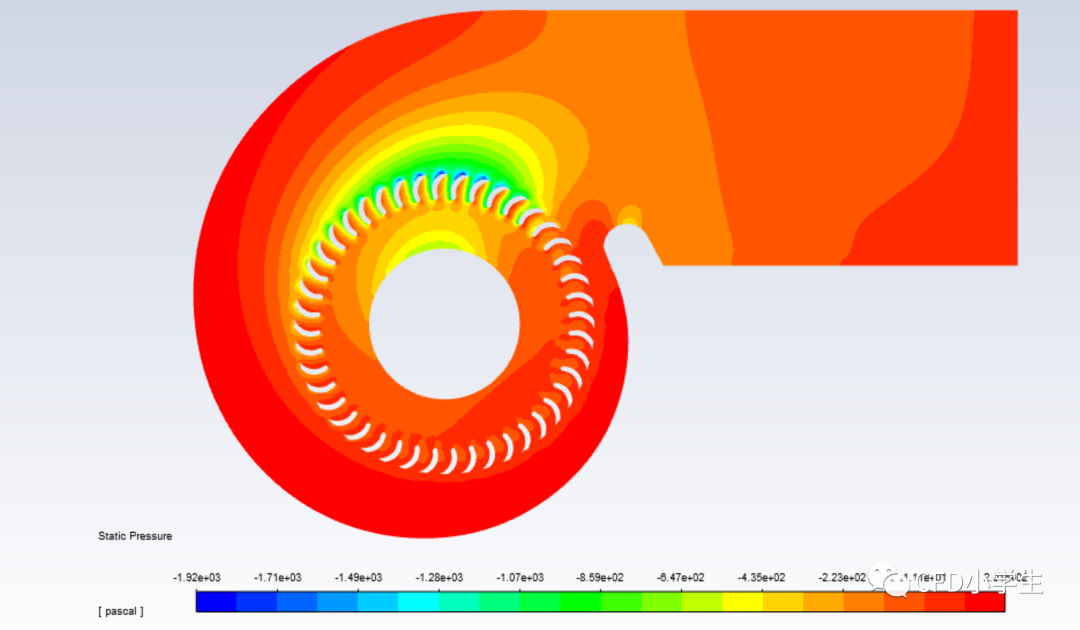
Task: Select the -1.28e+03 legend value
Action: (439, 578)
